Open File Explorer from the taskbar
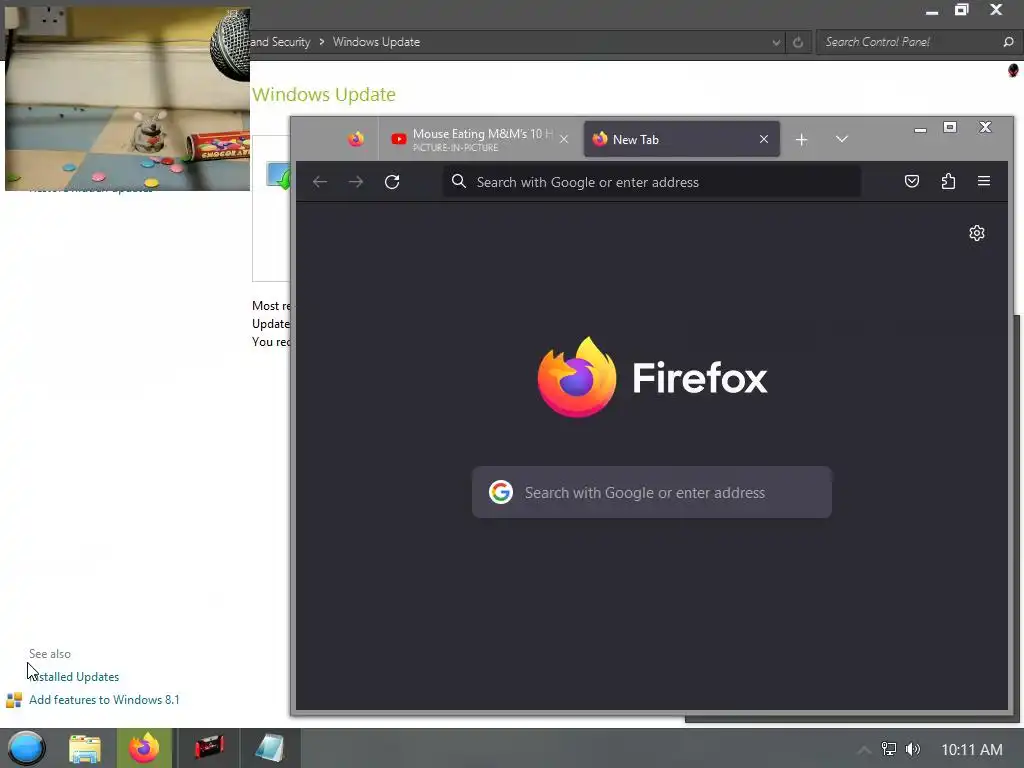The width and height of the screenshot is (1024, 768). (85, 748)
